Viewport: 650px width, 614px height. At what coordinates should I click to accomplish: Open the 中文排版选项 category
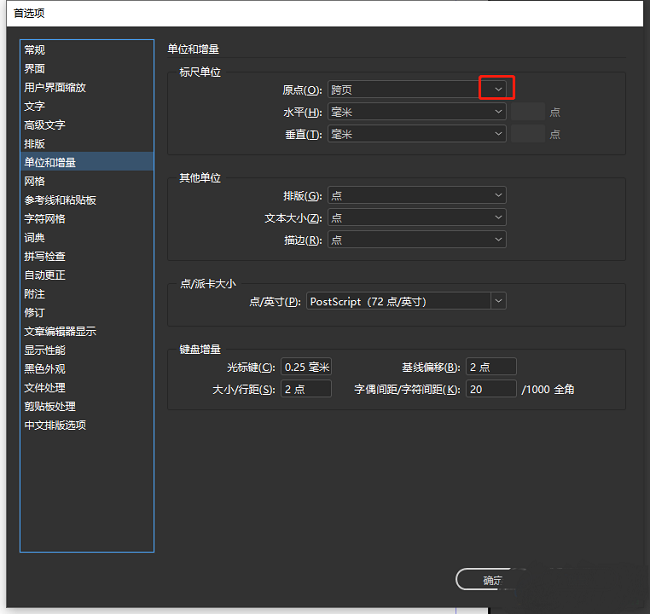coord(55,425)
